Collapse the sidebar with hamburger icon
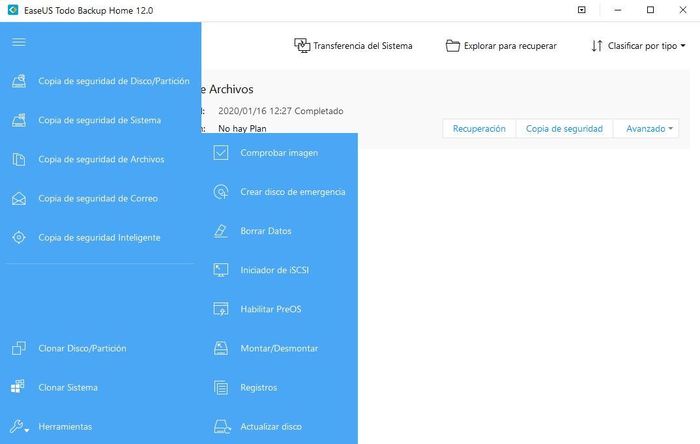 pyautogui.click(x=19, y=42)
